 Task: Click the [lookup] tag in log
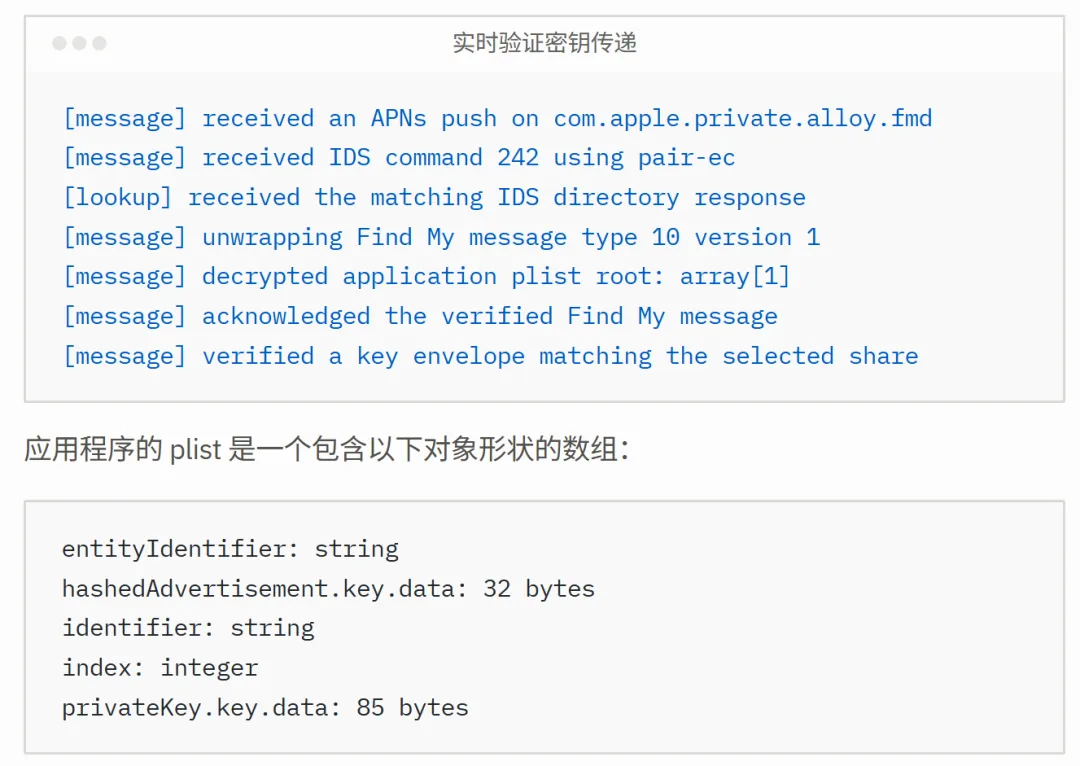tap(117, 198)
